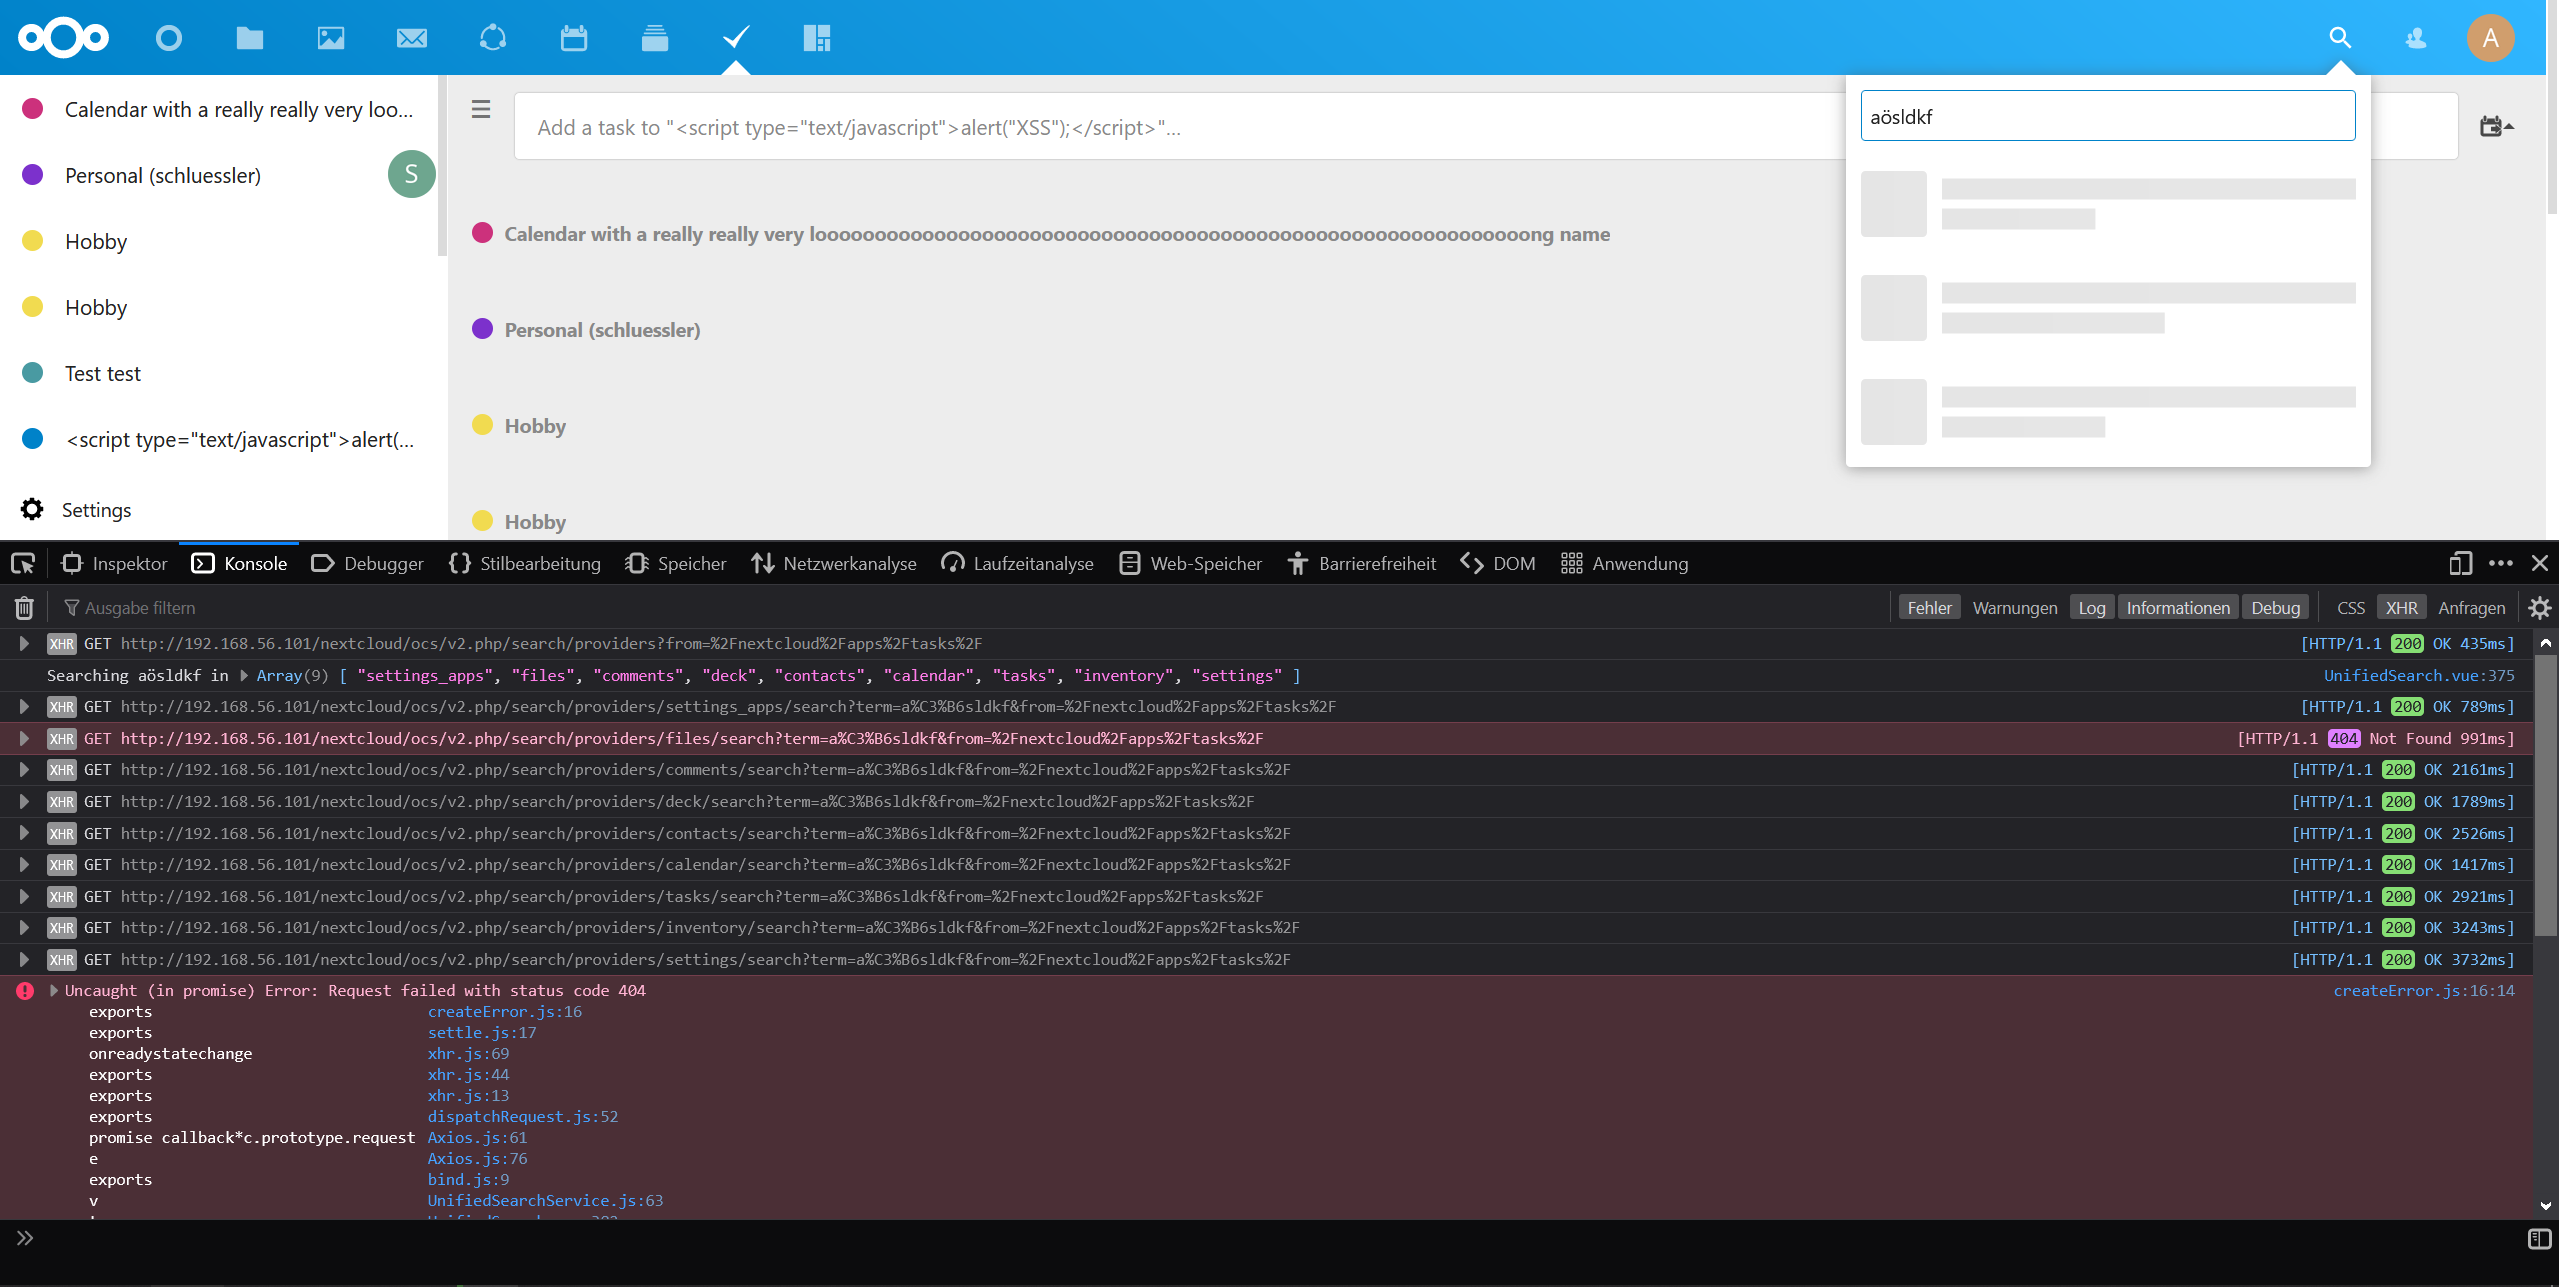2559x1287 pixels.
Task: Expand the Array(9) in the console
Action: pos(243,675)
